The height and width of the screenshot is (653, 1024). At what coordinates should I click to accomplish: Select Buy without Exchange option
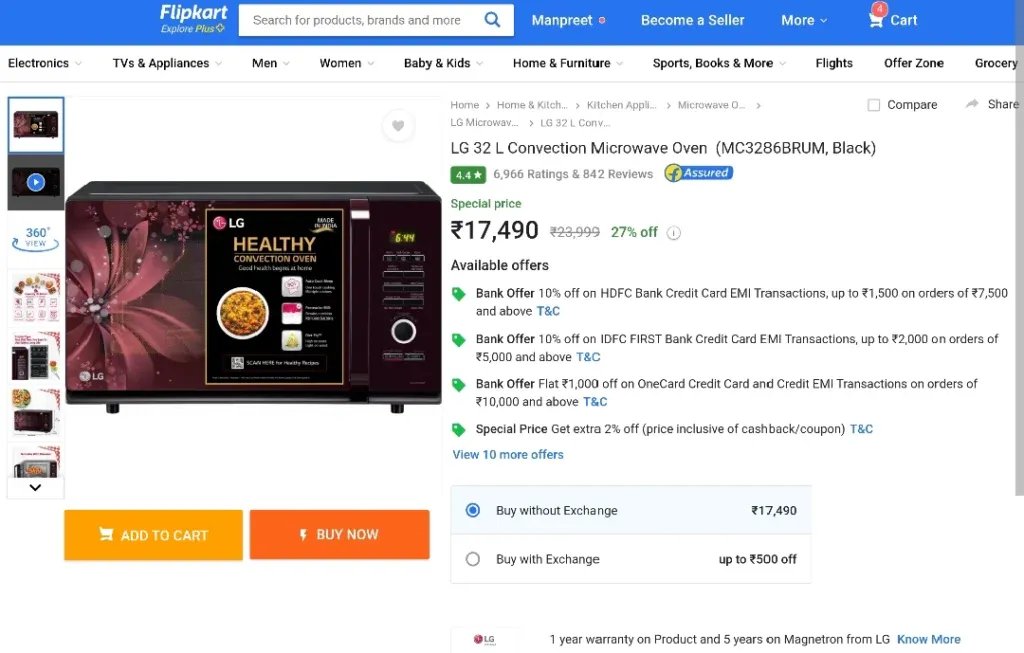tap(473, 510)
